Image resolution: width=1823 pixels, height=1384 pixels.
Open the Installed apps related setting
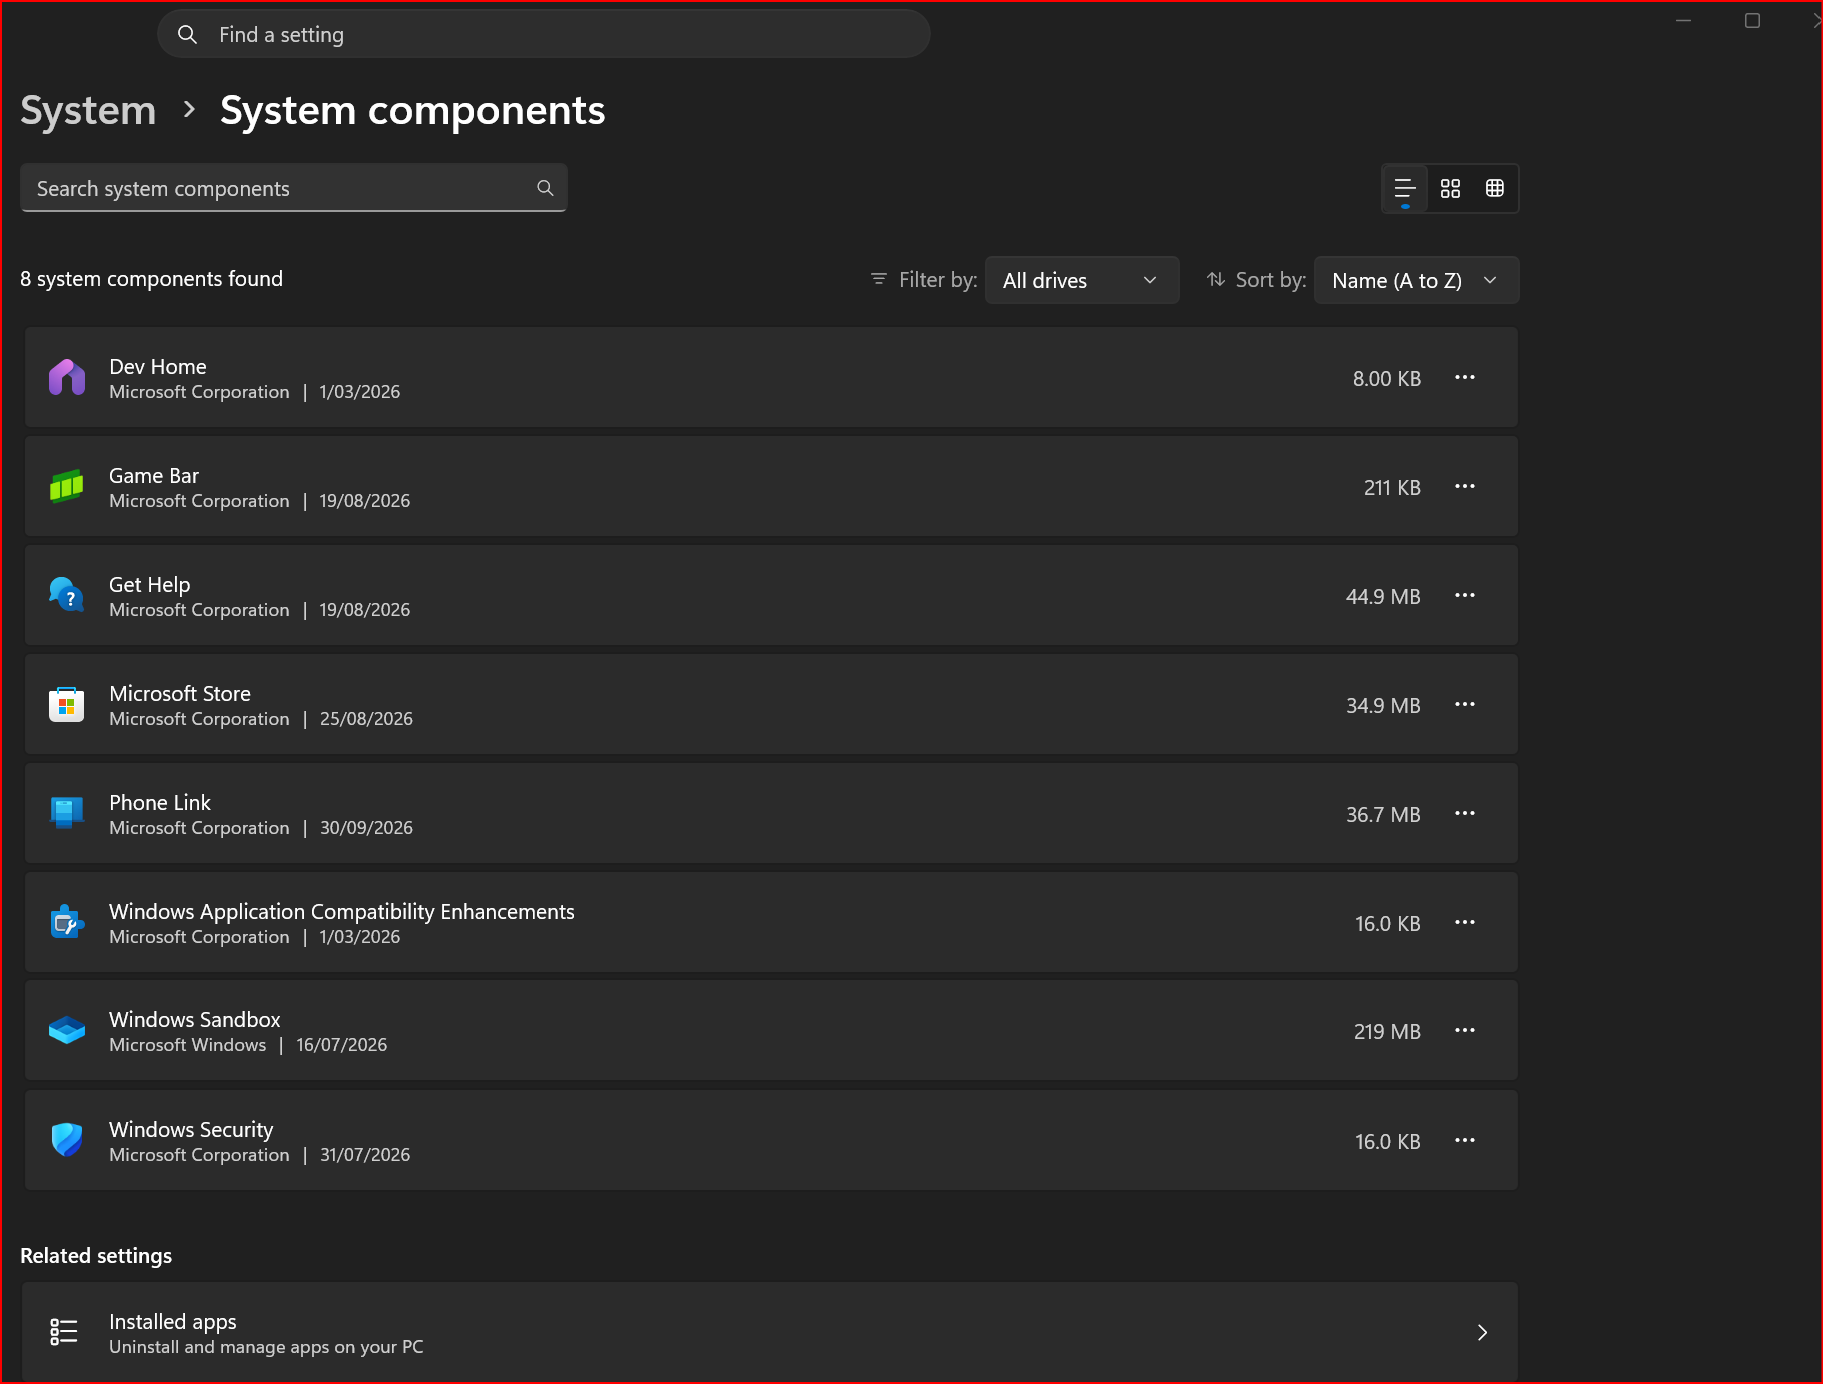[771, 1333]
